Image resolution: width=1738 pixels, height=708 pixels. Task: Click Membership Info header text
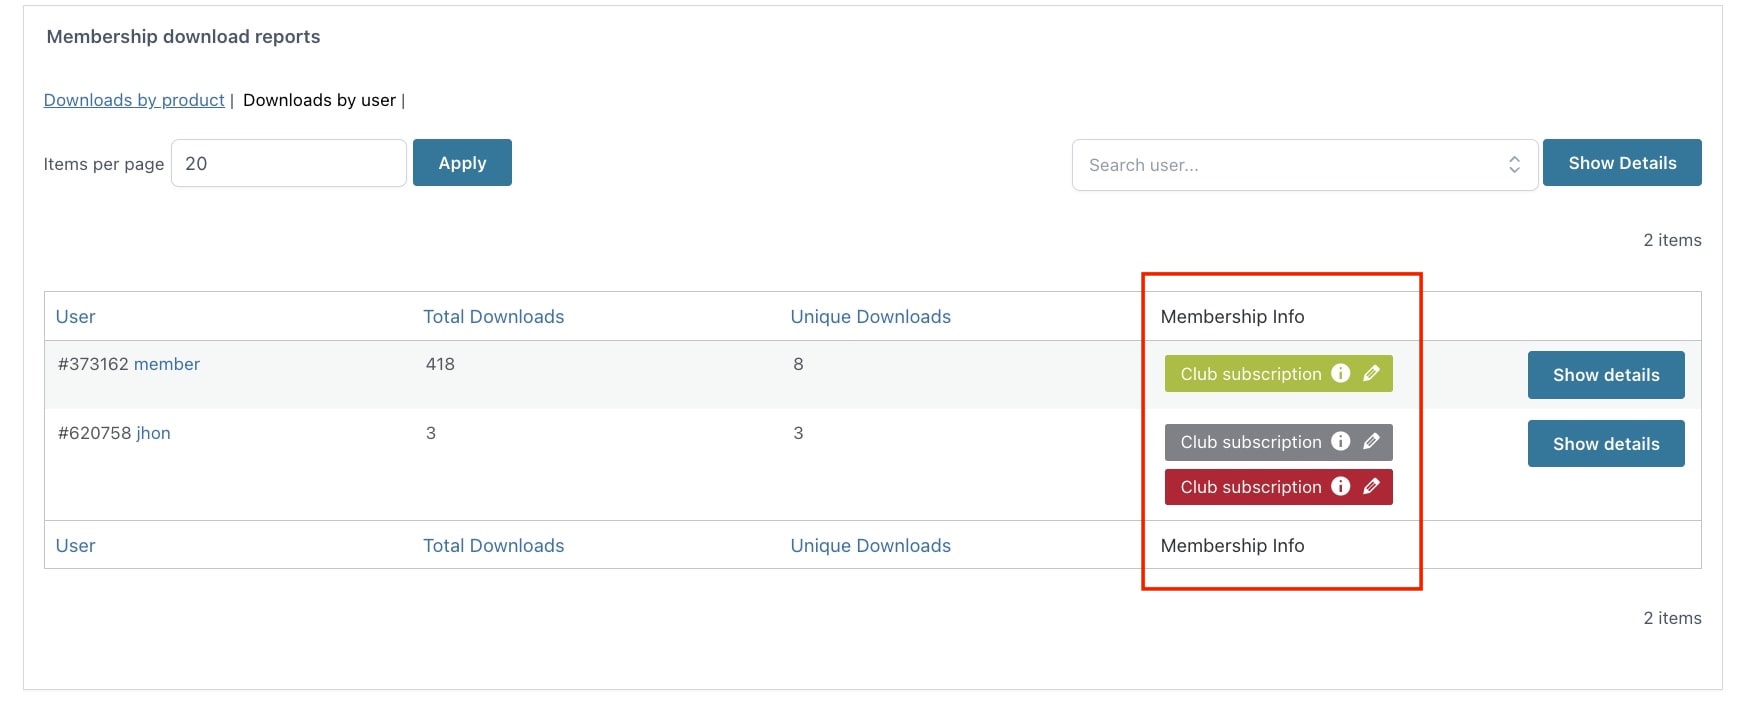[x=1232, y=317]
